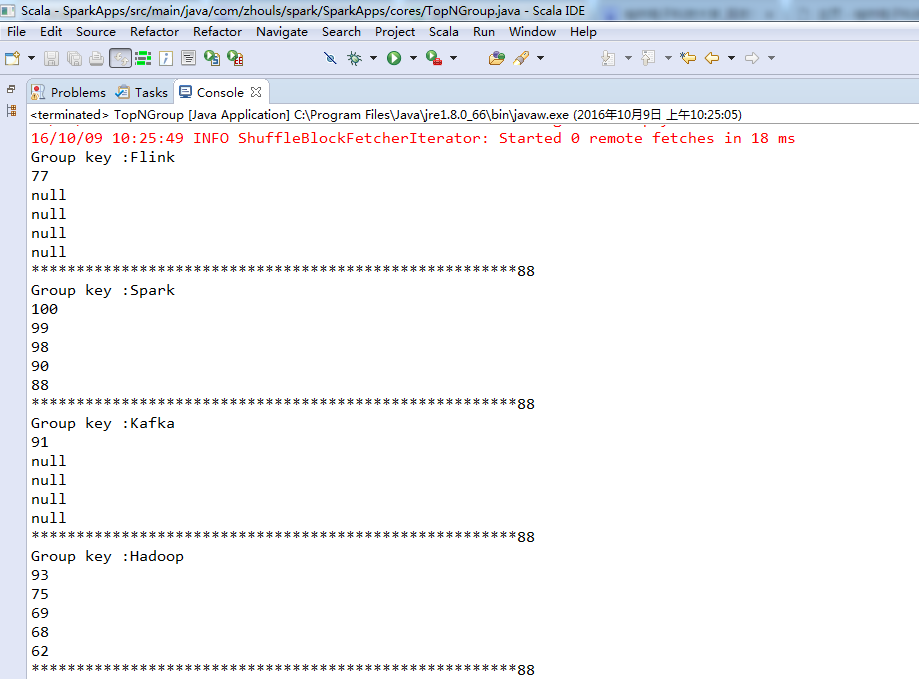This screenshot has width=919, height=679.
Task: Click the Back navigation arrow icon
Action: (712, 58)
